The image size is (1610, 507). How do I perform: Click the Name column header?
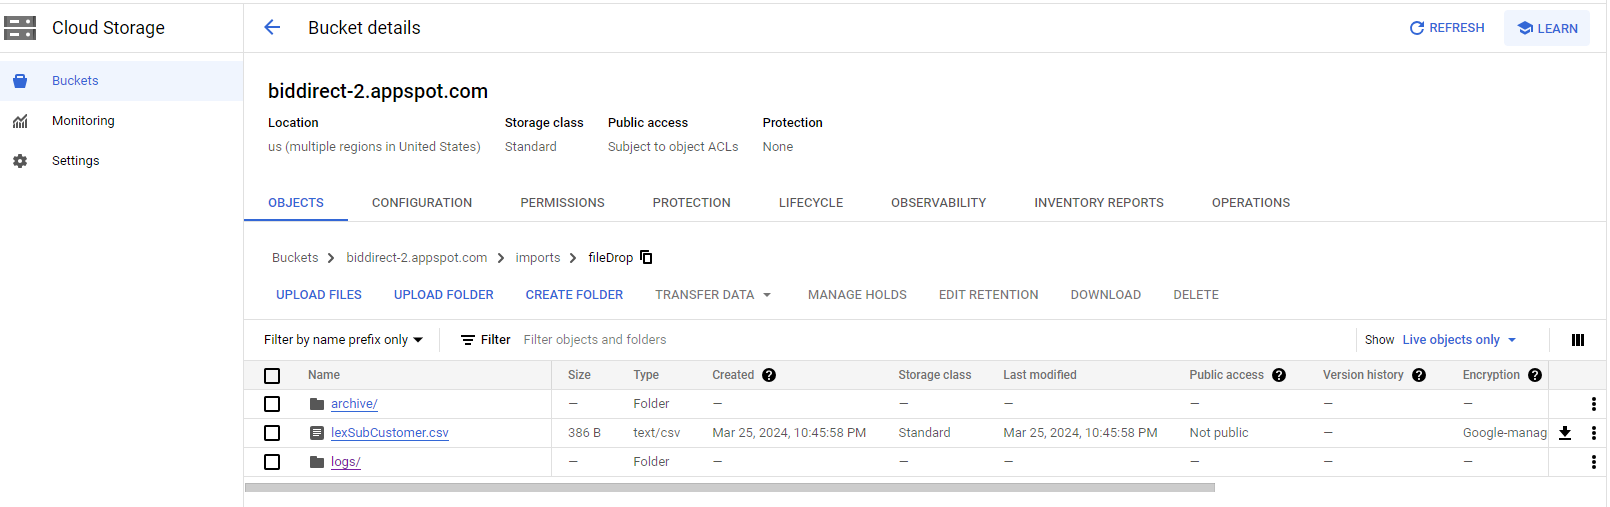(x=324, y=375)
